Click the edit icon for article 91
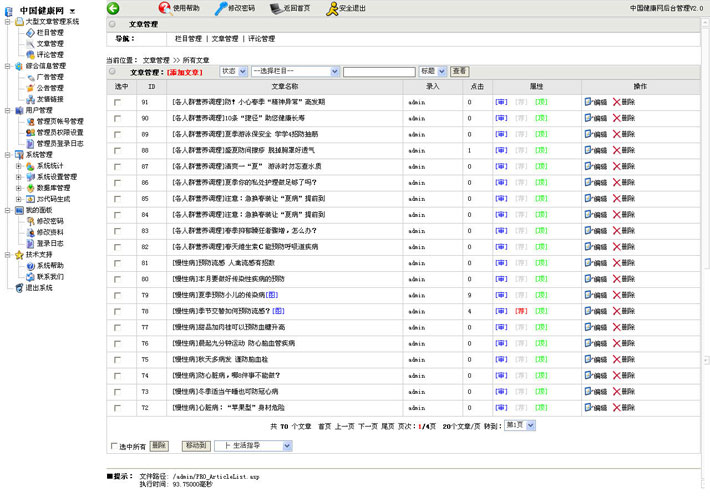This screenshot has height=497, width=710. (596, 103)
